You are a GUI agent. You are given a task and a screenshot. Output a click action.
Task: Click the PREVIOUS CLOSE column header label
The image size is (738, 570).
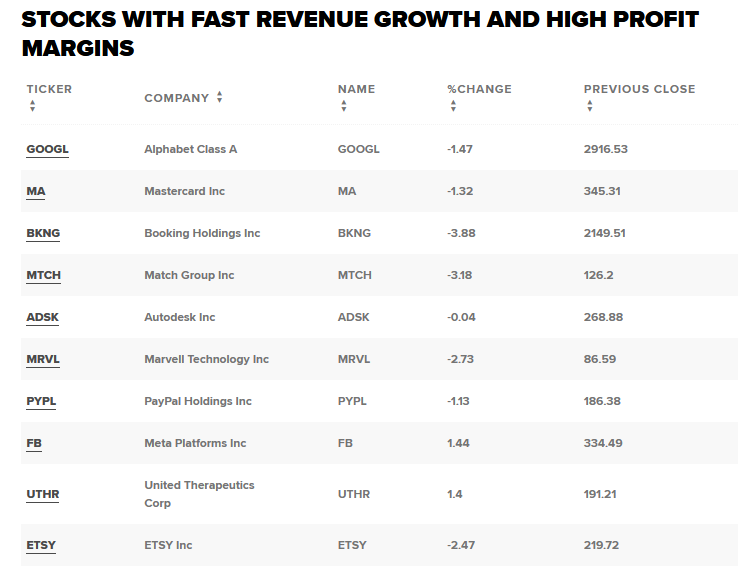[x=640, y=89]
